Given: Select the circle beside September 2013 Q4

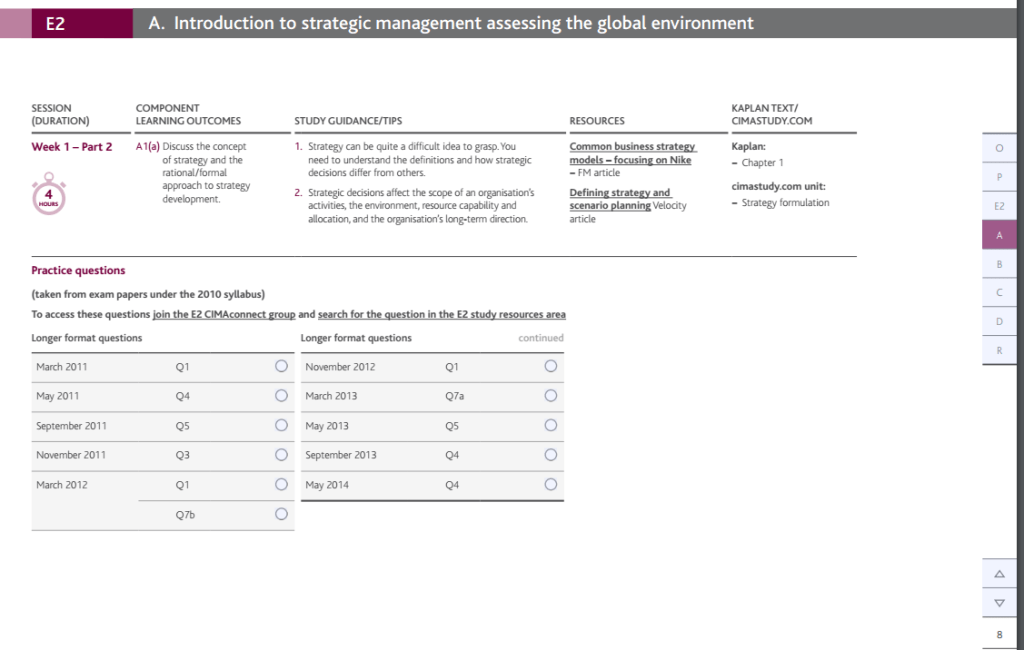Looking at the screenshot, I should click(550, 455).
